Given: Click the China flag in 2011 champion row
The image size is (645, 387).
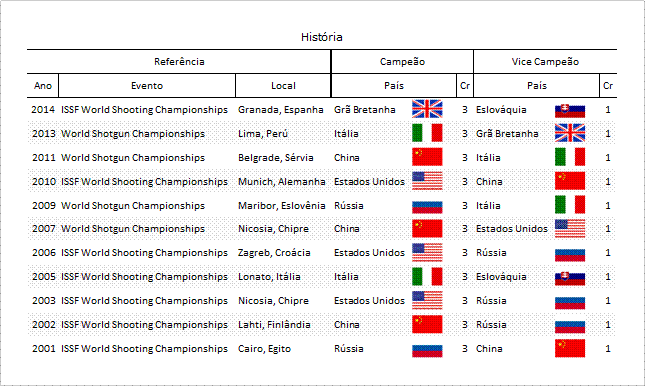Looking at the screenshot, I should [x=427, y=157].
